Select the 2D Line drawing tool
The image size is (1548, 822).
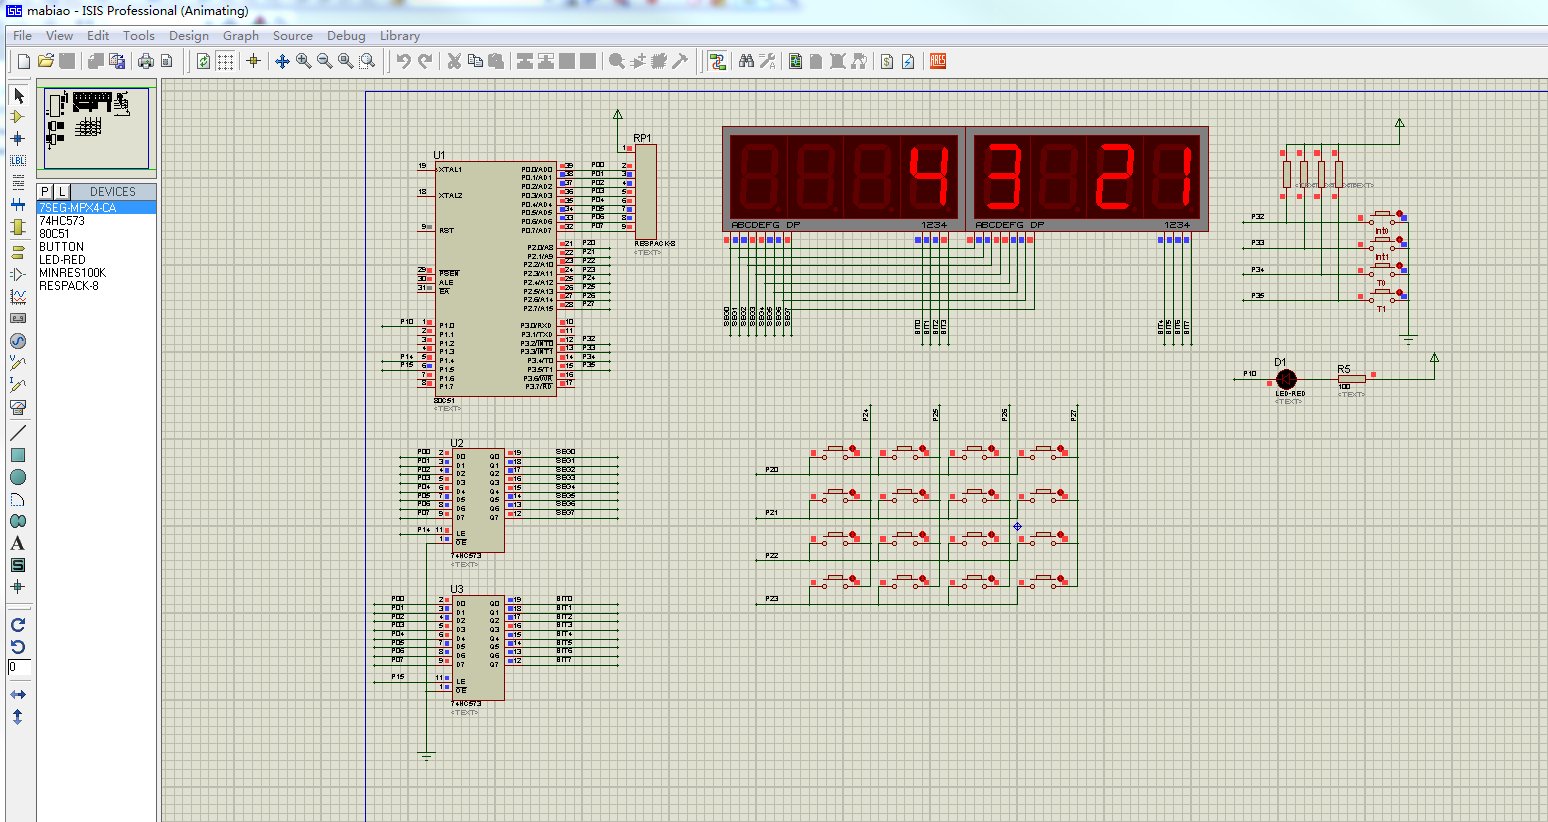point(18,433)
